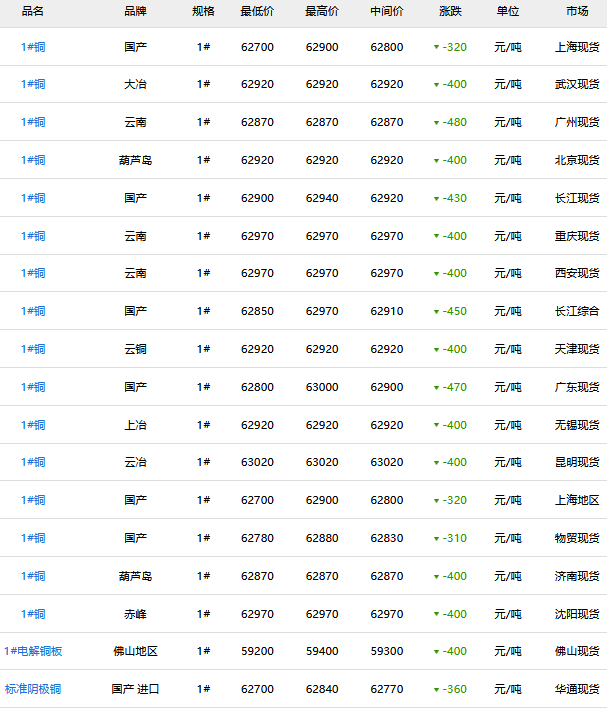Viewport: 607px width, 711px height.
Task: Click the down arrow beside -310
Action: point(436,539)
